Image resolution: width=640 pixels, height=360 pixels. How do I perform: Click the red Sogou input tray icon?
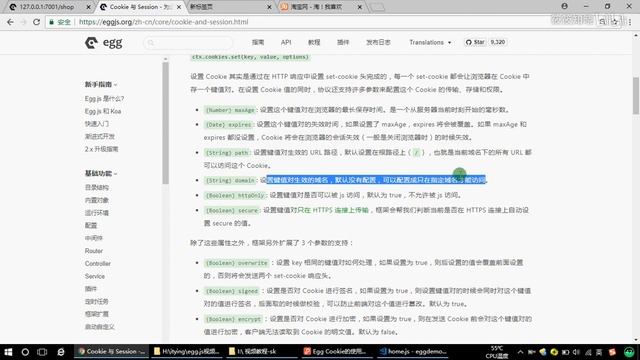point(612,352)
